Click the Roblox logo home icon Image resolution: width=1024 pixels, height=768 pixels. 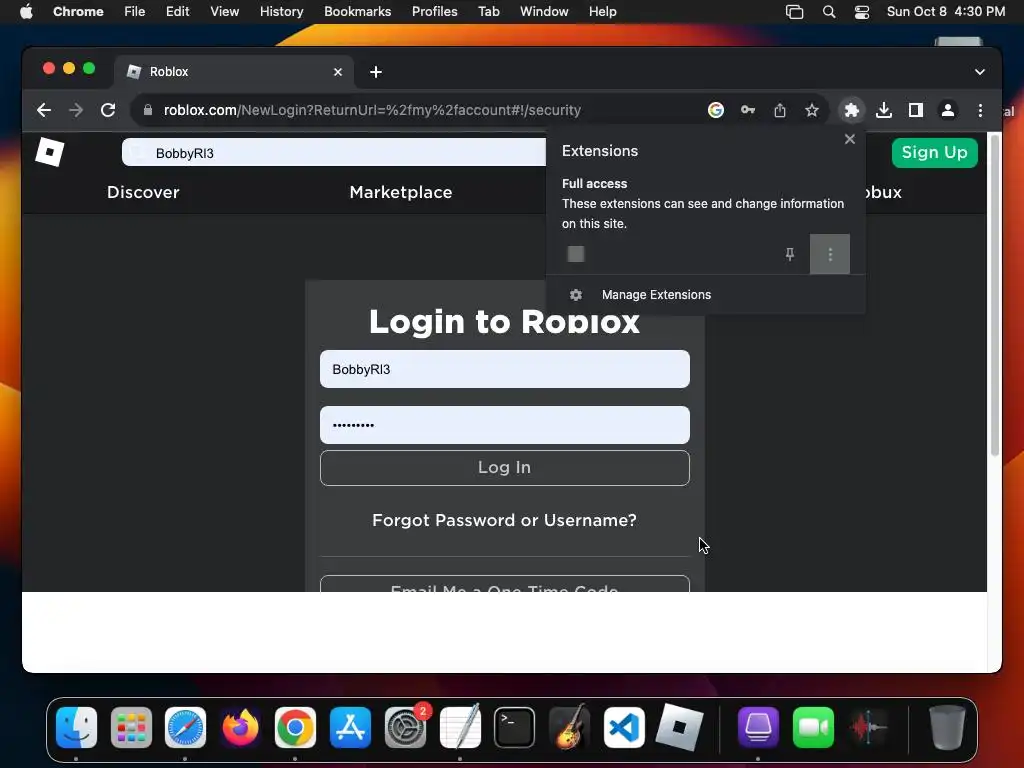[x=50, y=152]
